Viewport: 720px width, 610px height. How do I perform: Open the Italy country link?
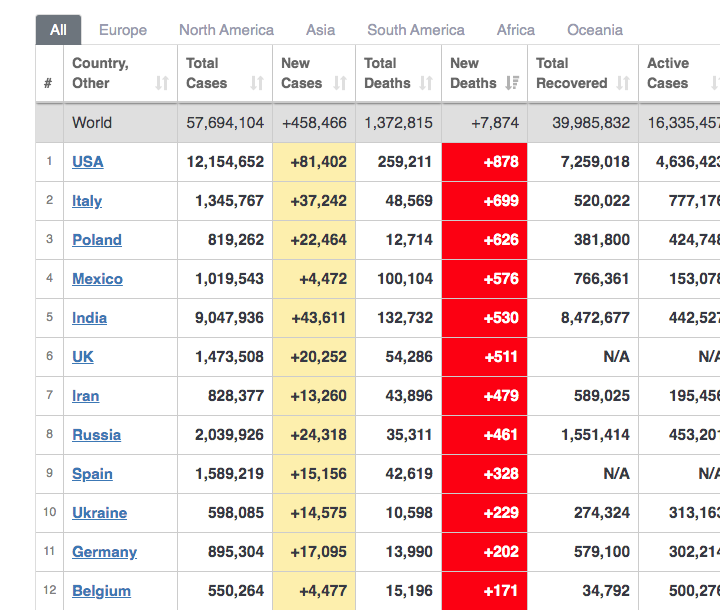87,200
